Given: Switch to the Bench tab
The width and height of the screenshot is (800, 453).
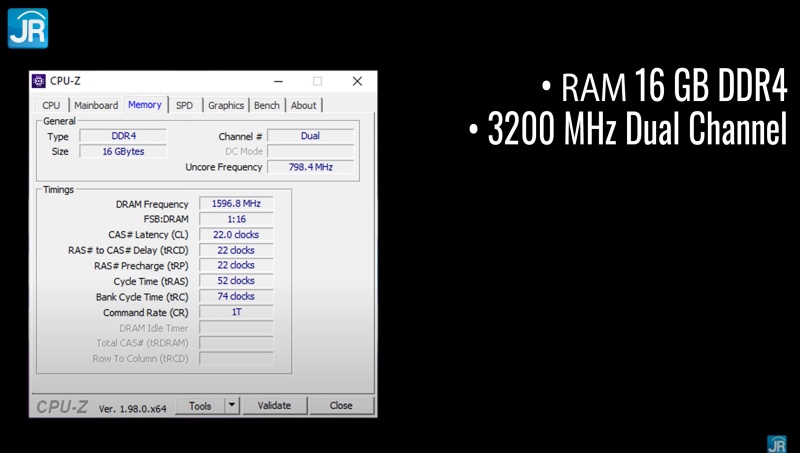Looking at the screenshot, I should point(267,106).
